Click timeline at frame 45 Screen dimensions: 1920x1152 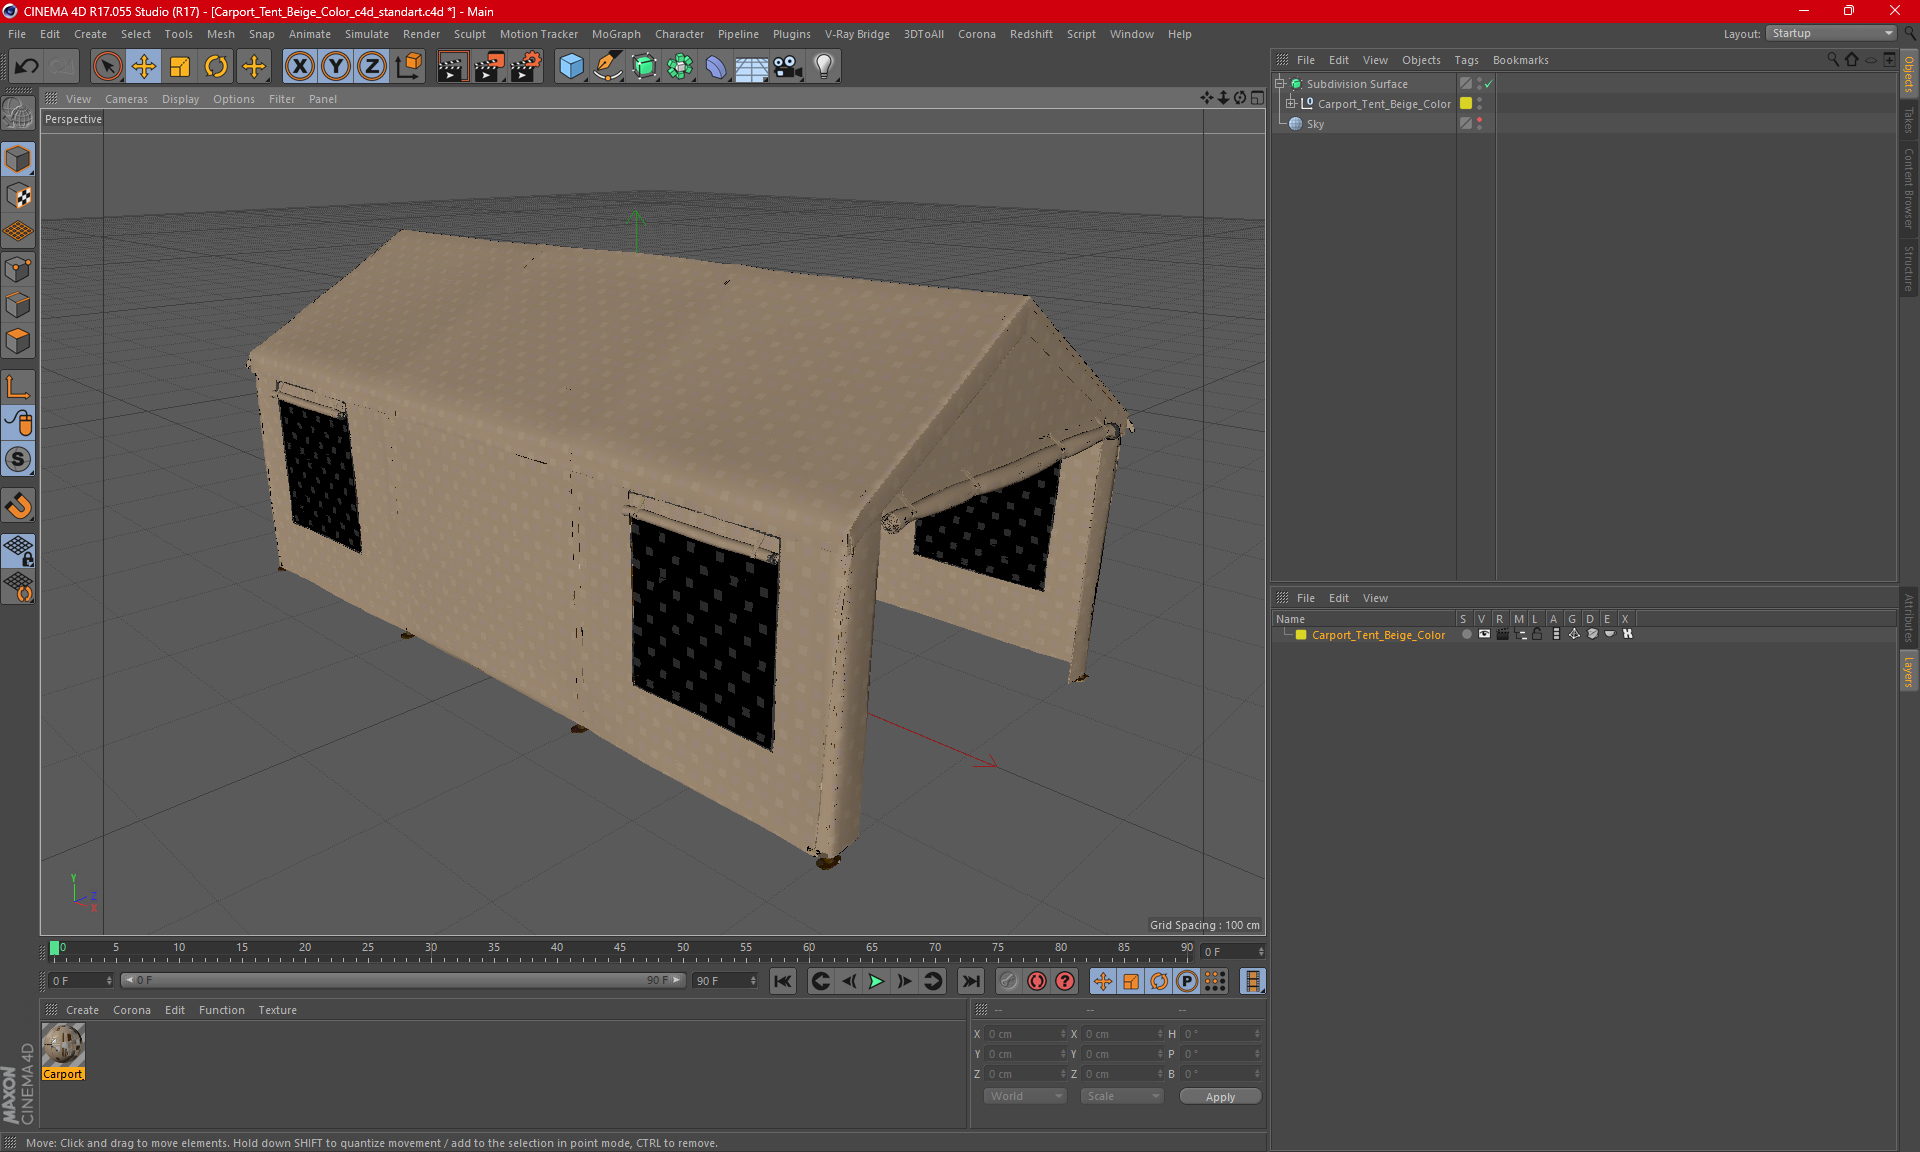[620, 949]
